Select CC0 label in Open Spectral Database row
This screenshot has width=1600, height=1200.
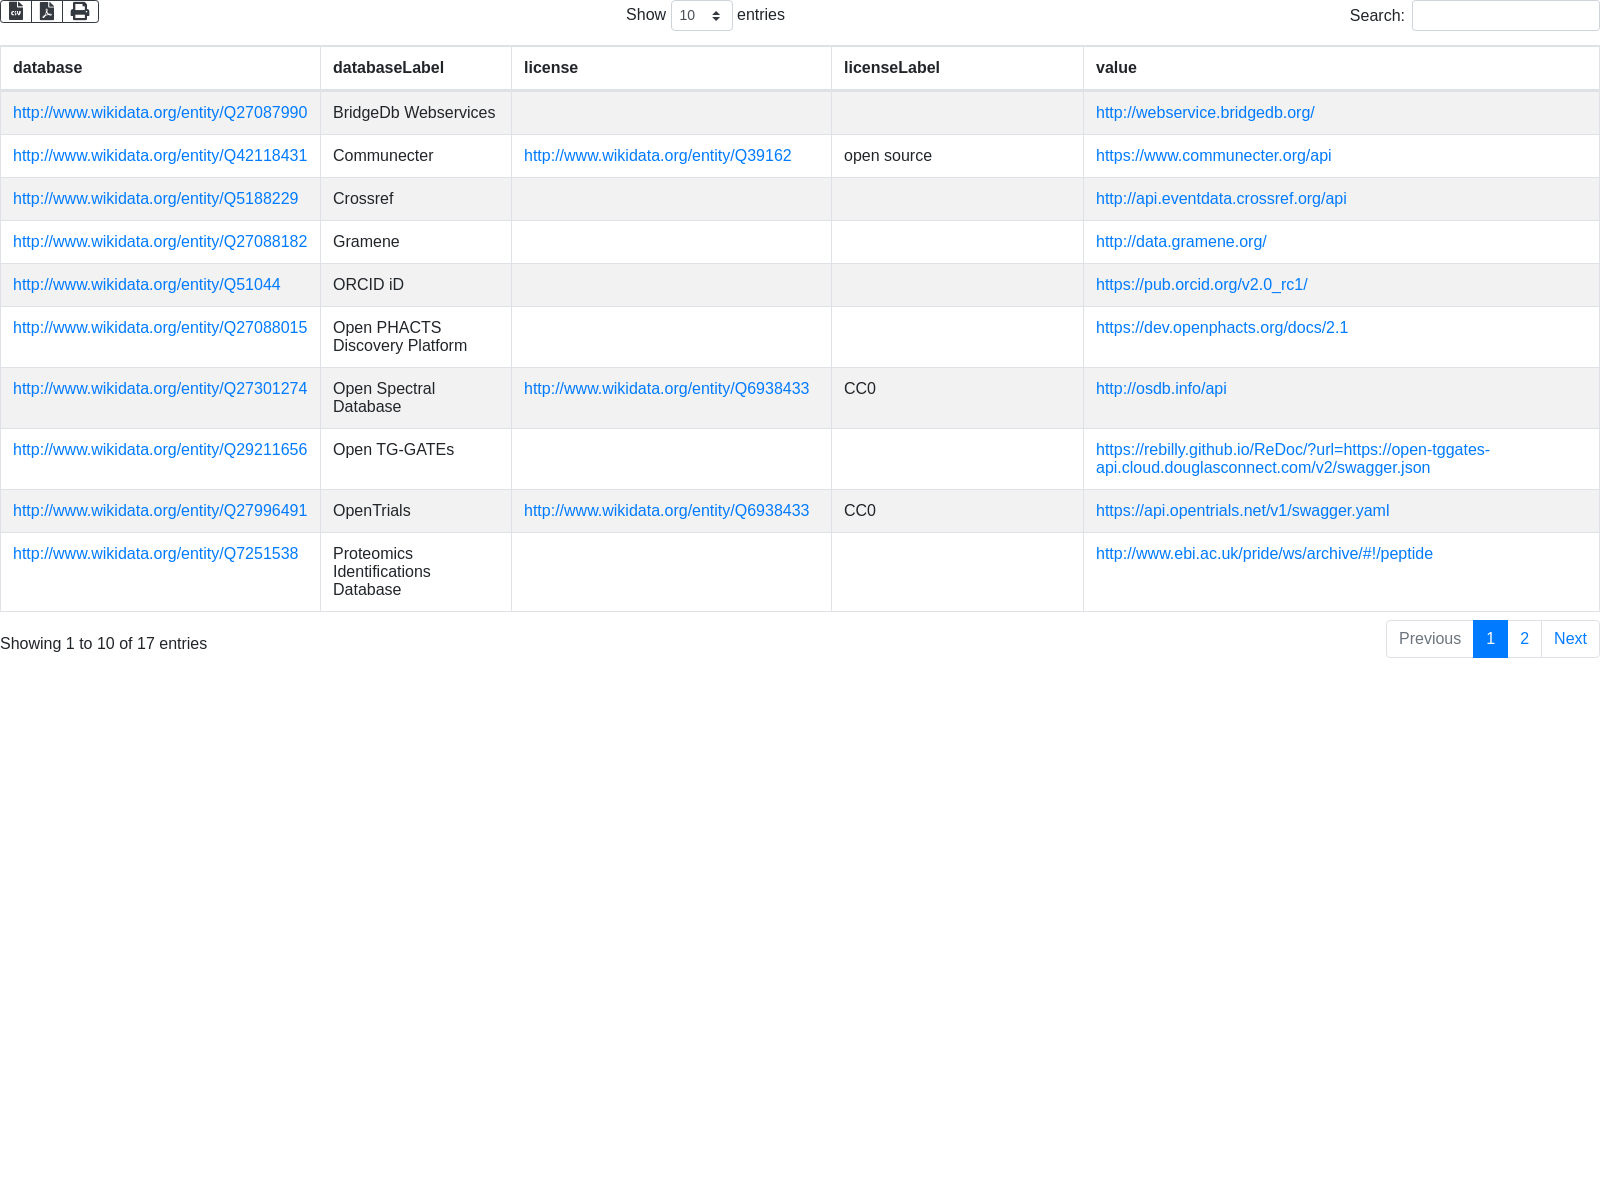860,389
